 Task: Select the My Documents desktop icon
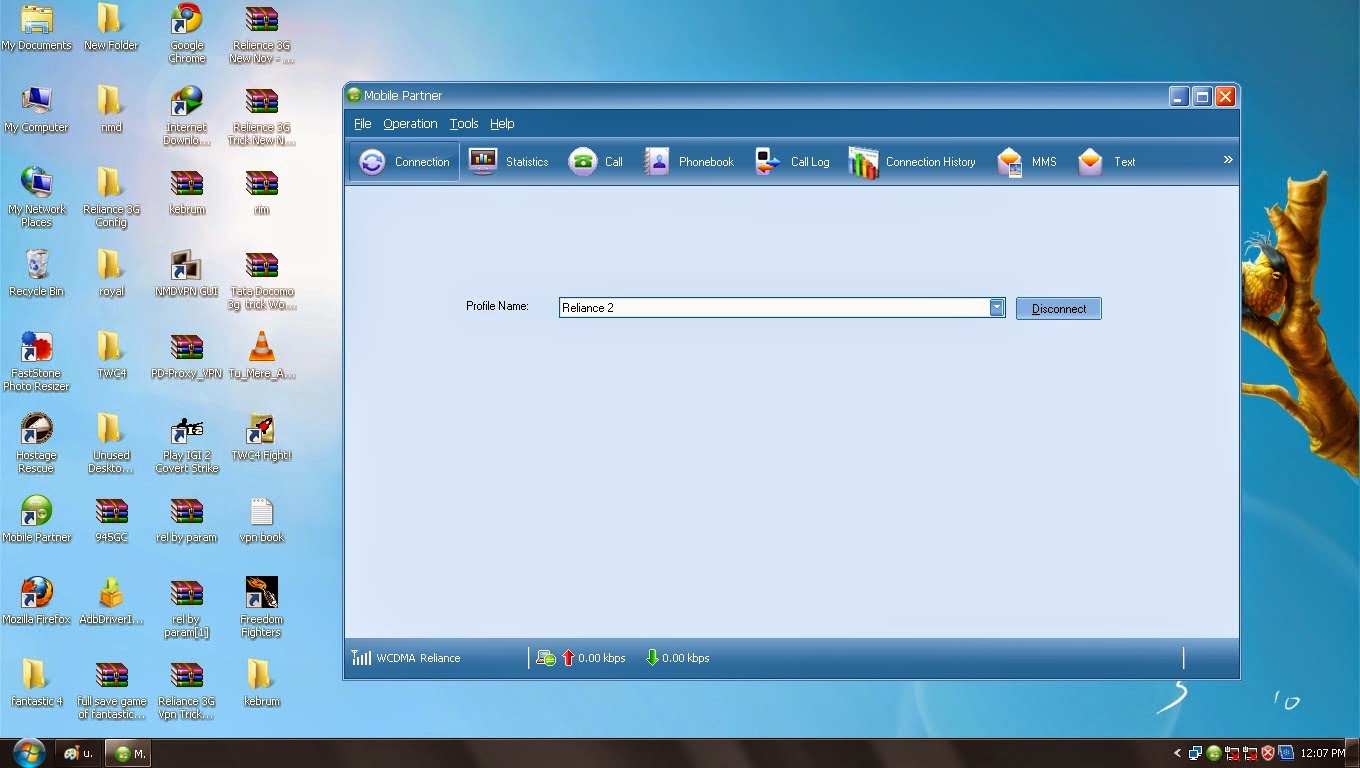[x=37, y=28]
